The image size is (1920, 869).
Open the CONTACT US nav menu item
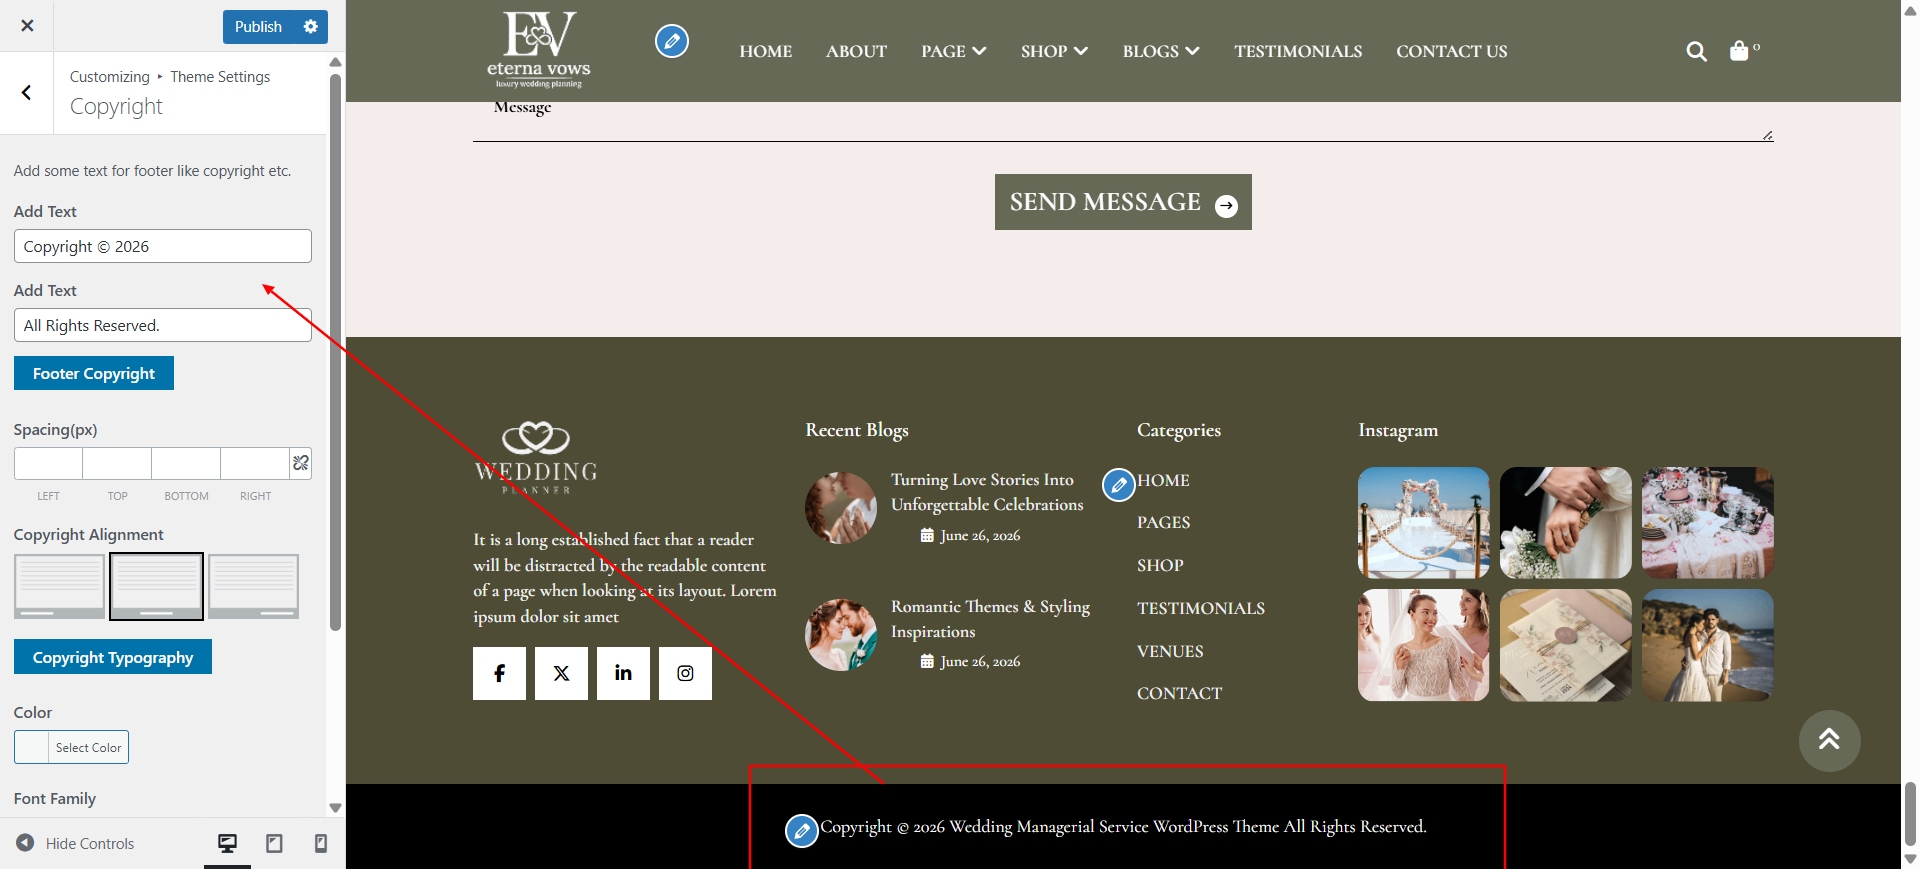point(1452,51)
